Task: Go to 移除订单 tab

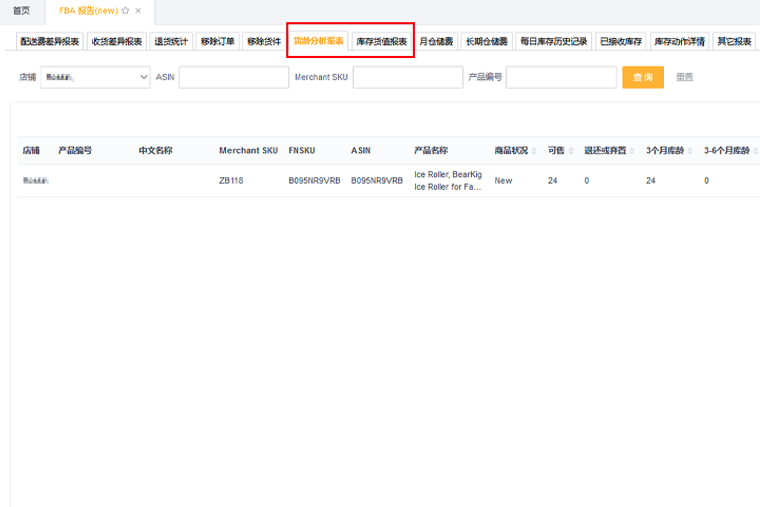Action: 217,42
